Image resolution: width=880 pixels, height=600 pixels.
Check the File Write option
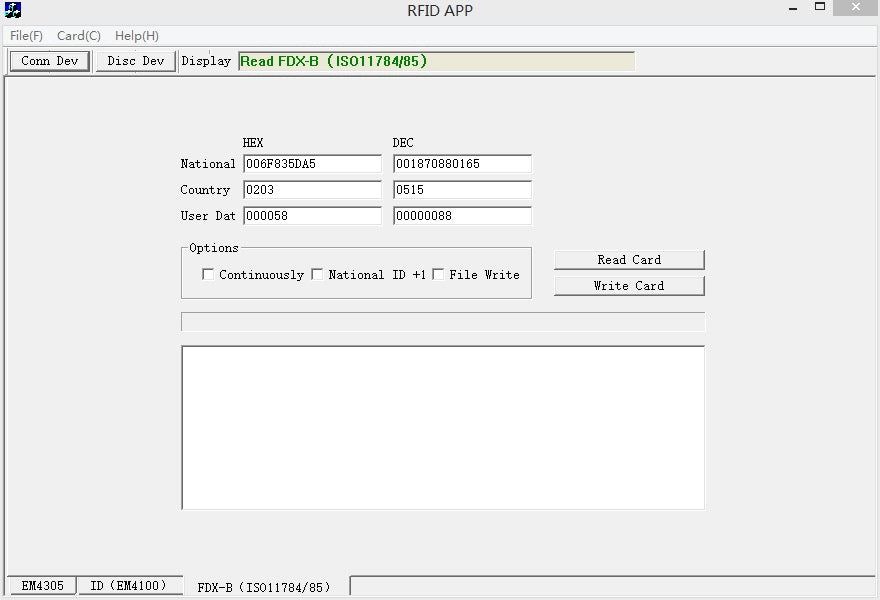pos(438,275)
